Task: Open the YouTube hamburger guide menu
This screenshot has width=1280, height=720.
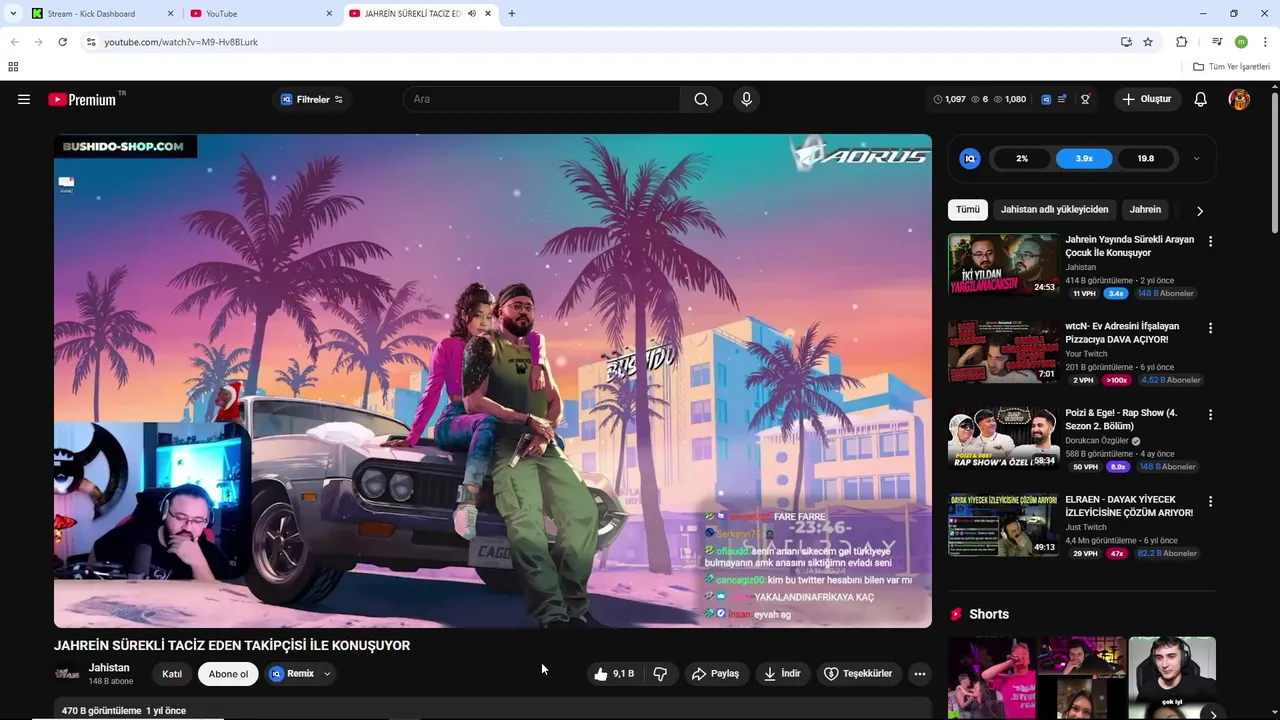Action: [x=24, y=99]
